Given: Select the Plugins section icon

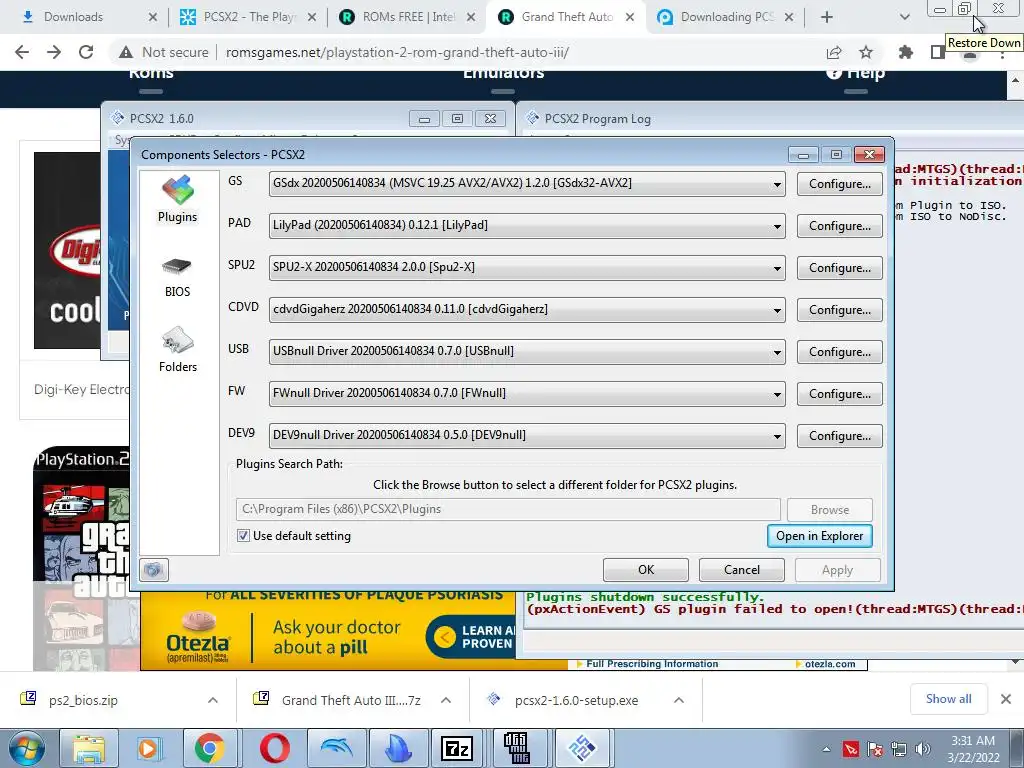Looking at the screenshot, I should [x=178, y=199].
